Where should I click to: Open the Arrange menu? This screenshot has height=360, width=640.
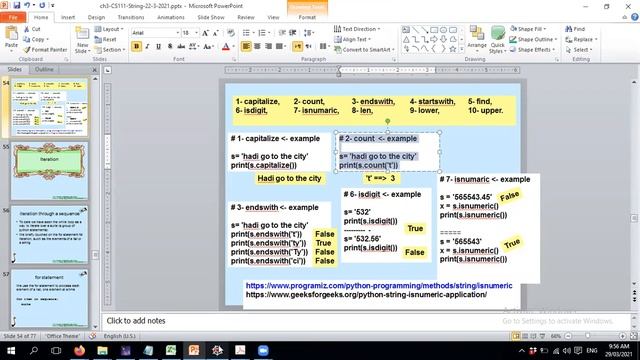coord(477,39)
